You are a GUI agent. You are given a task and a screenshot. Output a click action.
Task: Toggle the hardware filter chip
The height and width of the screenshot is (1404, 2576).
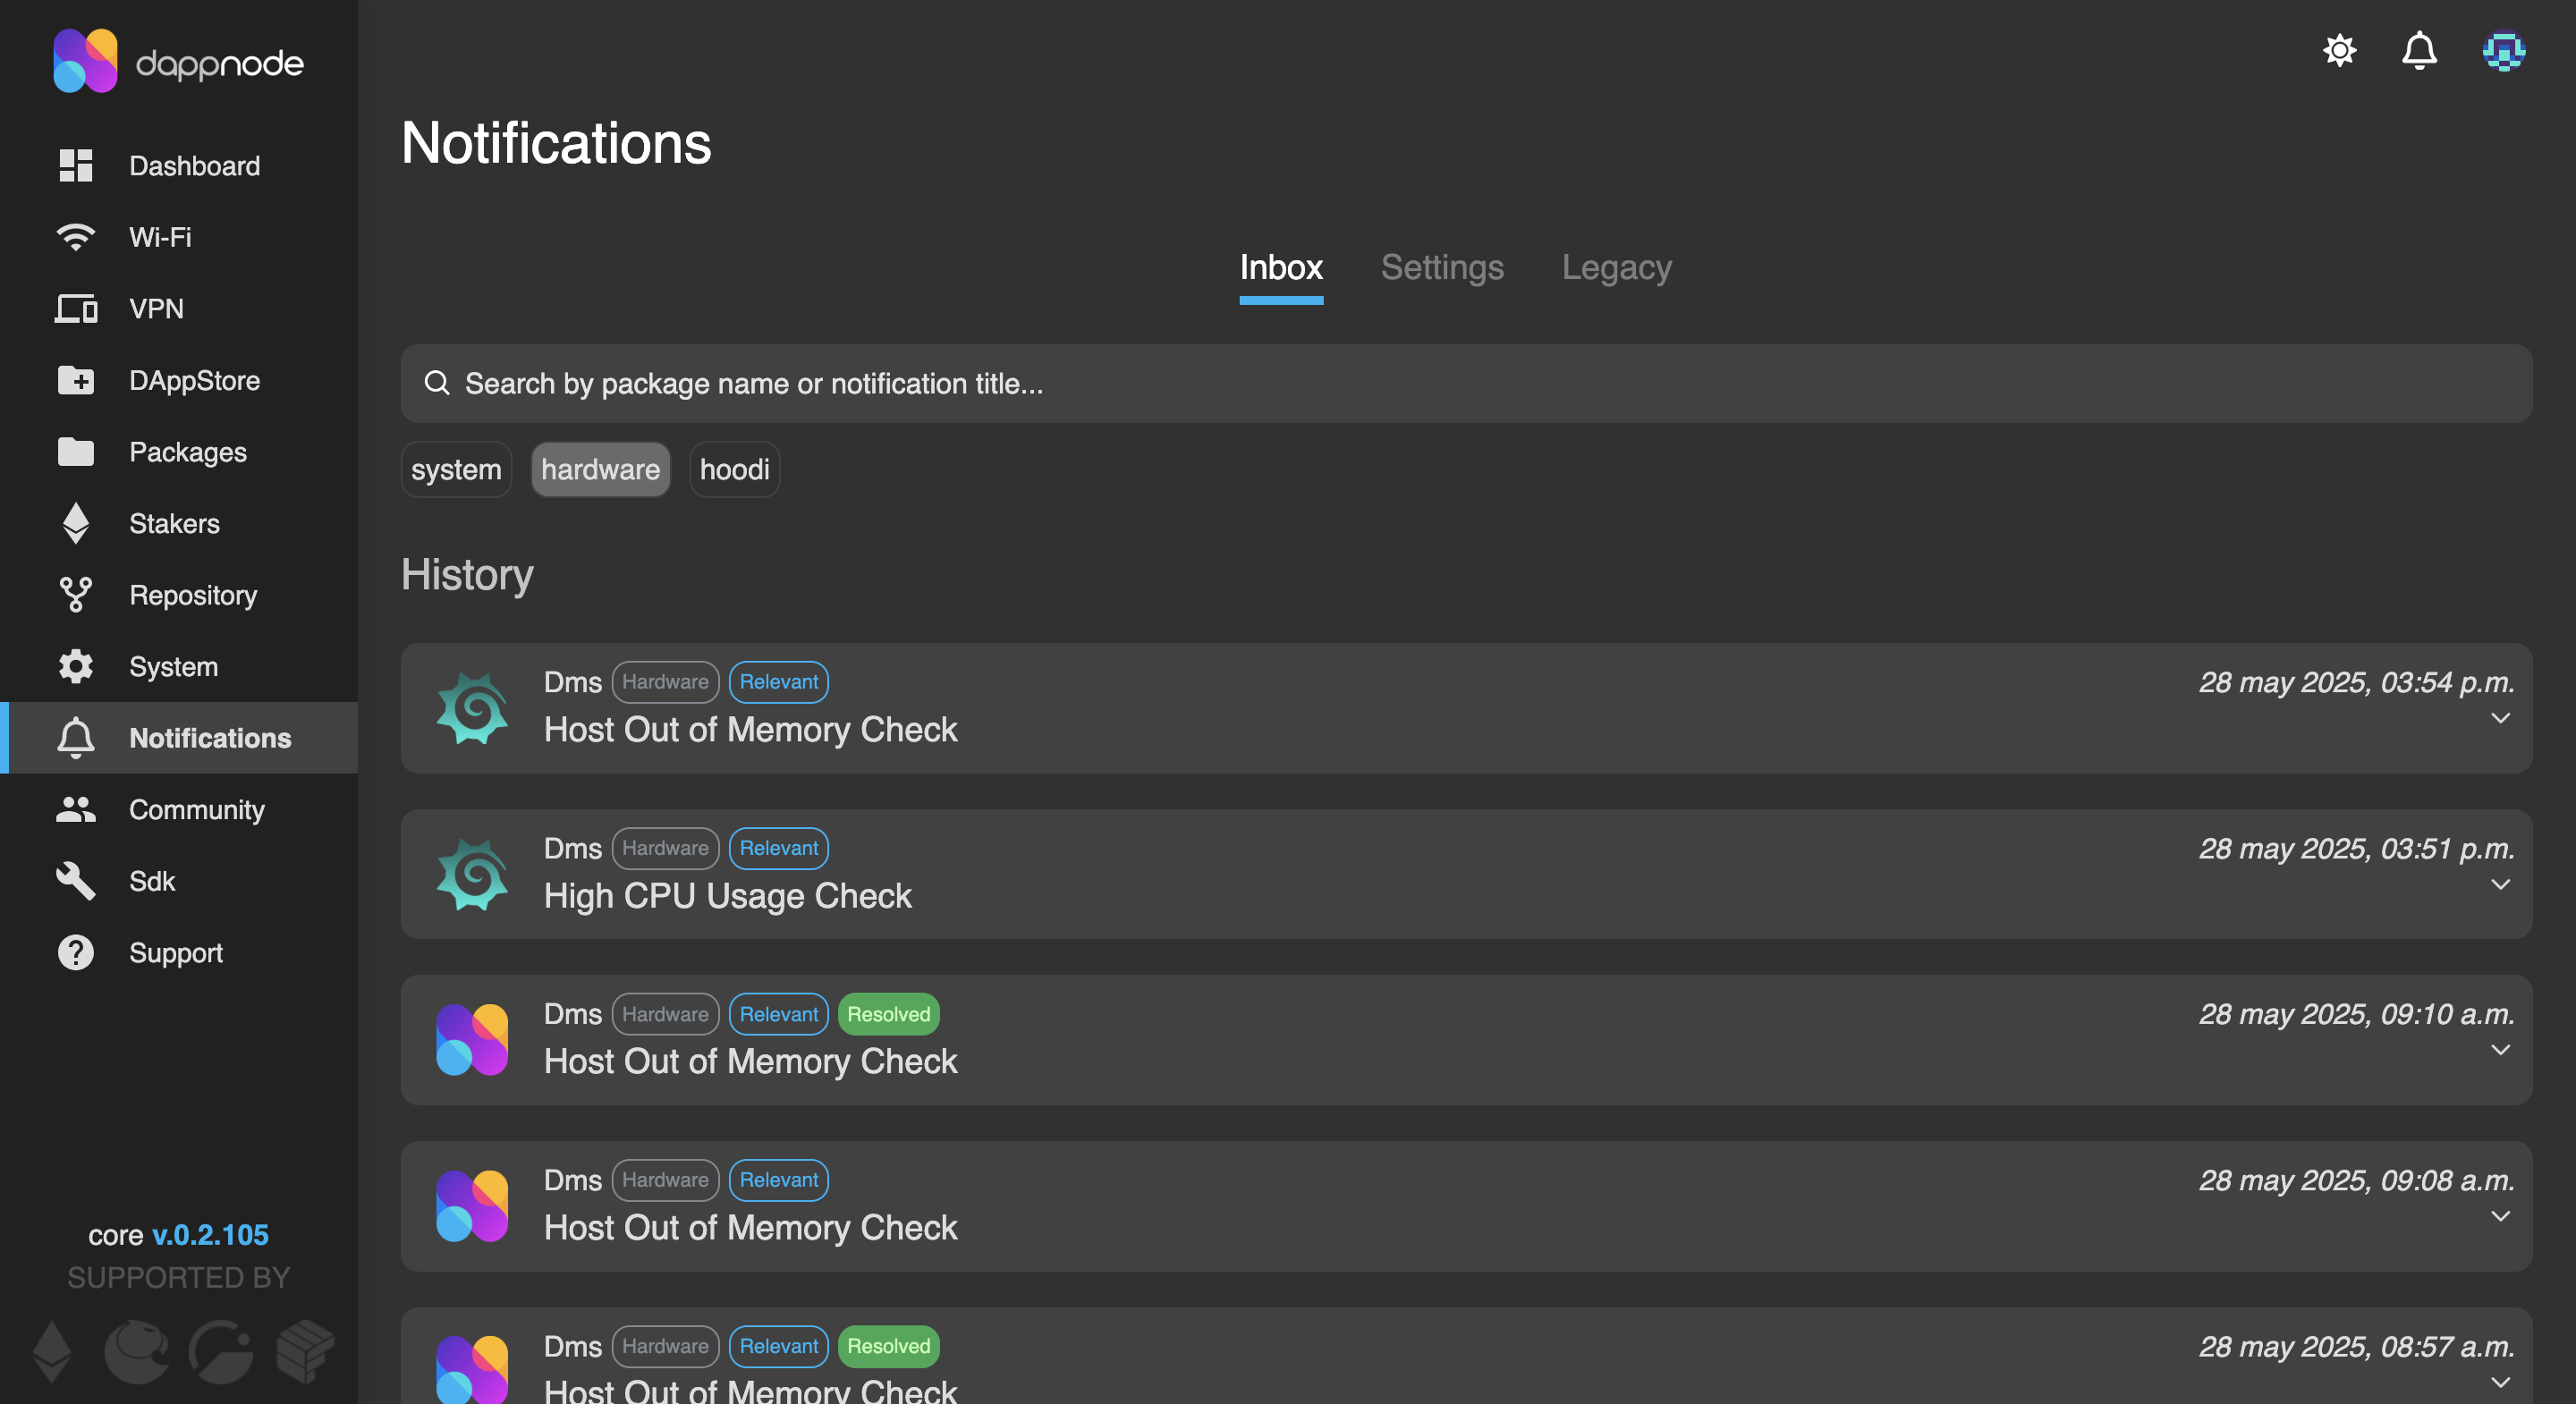click(x=600, y=469)
